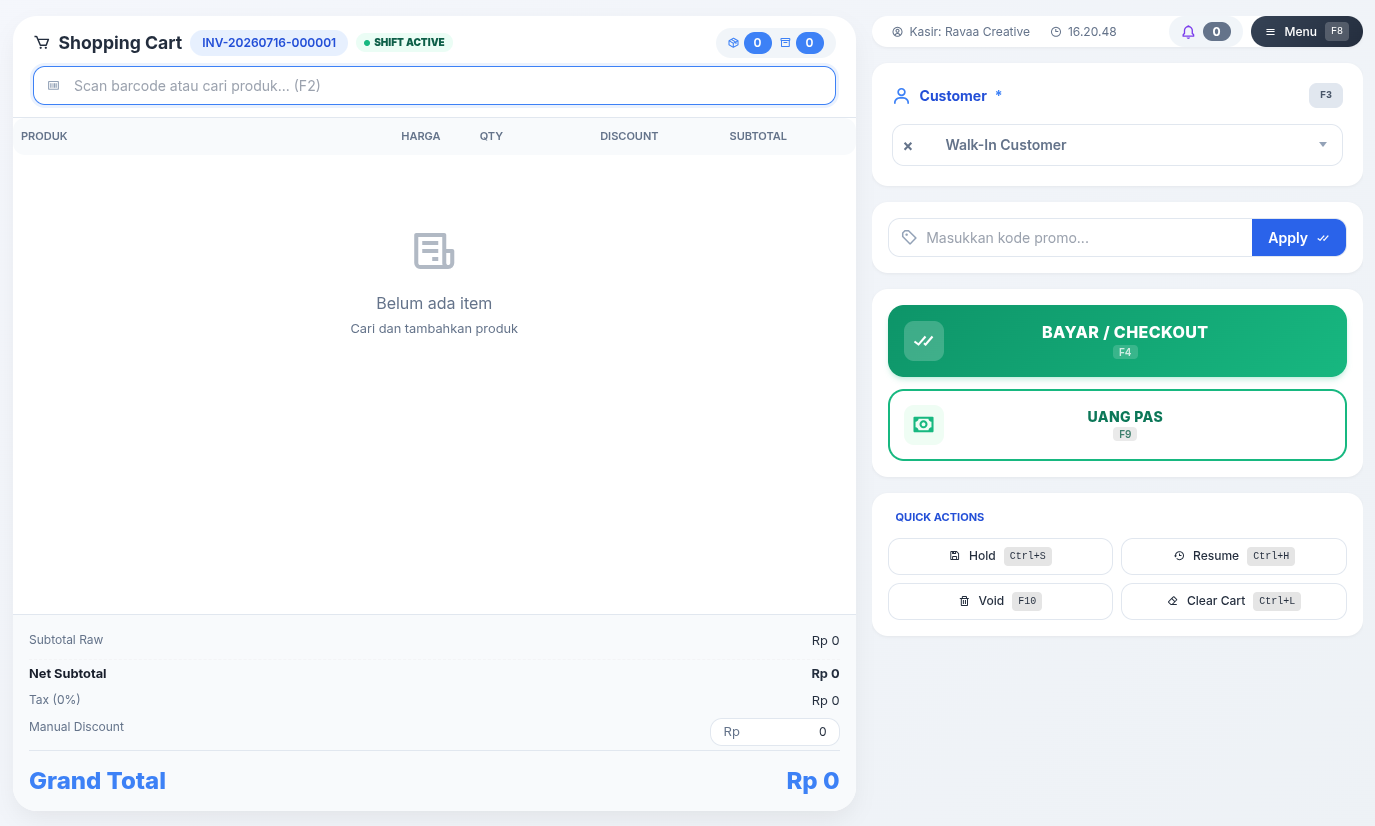Click the Manual Discount label
Screen dimensions: 1375x826
pos(77,727)
